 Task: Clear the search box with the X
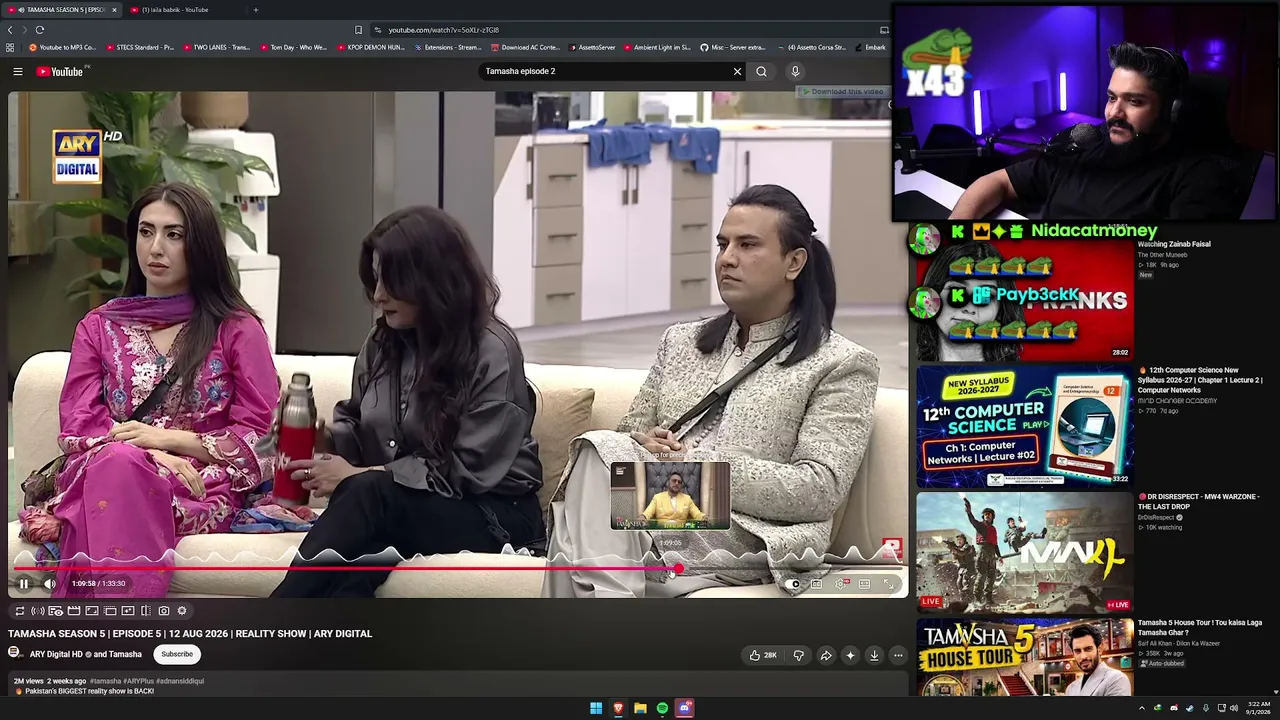click(737, 71)
